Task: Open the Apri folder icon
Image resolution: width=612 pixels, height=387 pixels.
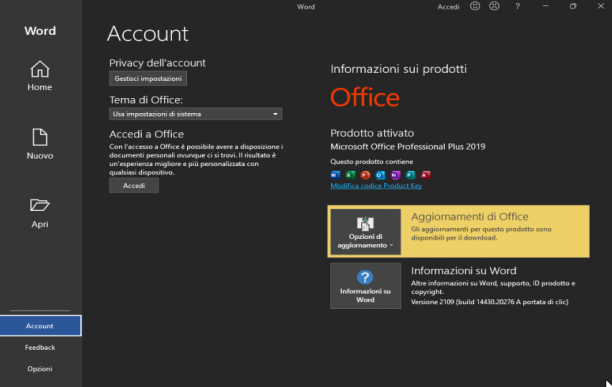Action: tap(40, 205)
